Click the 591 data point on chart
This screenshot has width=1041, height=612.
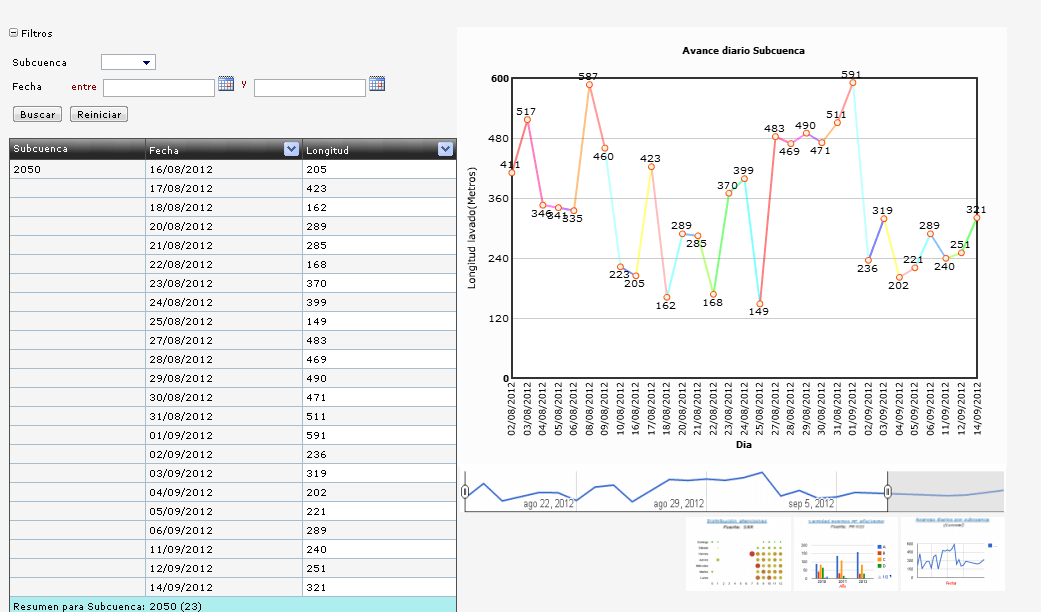click(x=852, y=83)
